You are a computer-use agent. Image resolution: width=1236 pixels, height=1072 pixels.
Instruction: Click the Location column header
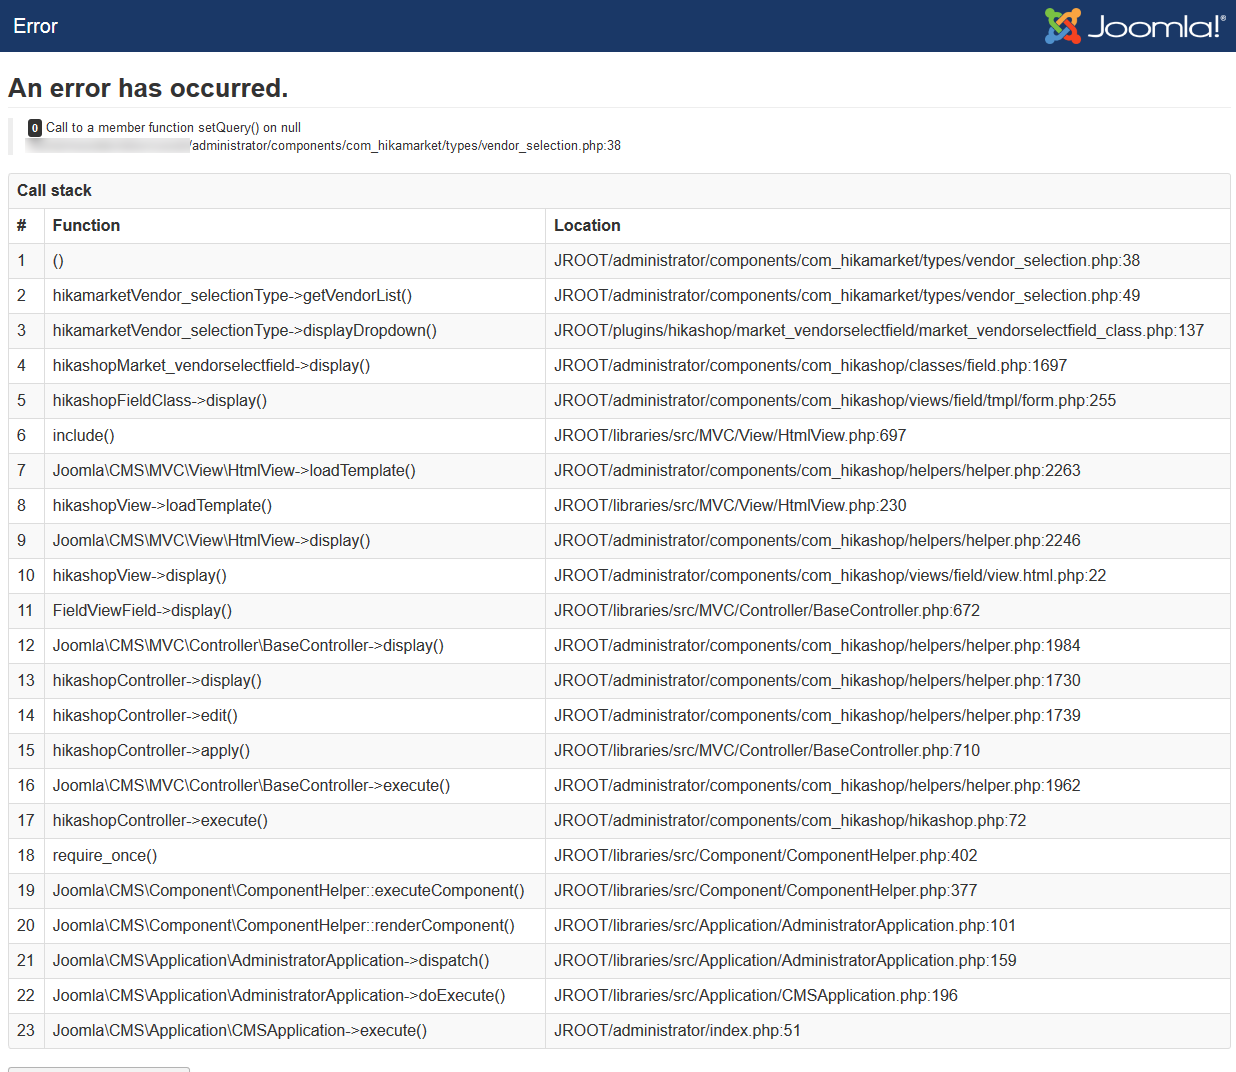(587, 226)
